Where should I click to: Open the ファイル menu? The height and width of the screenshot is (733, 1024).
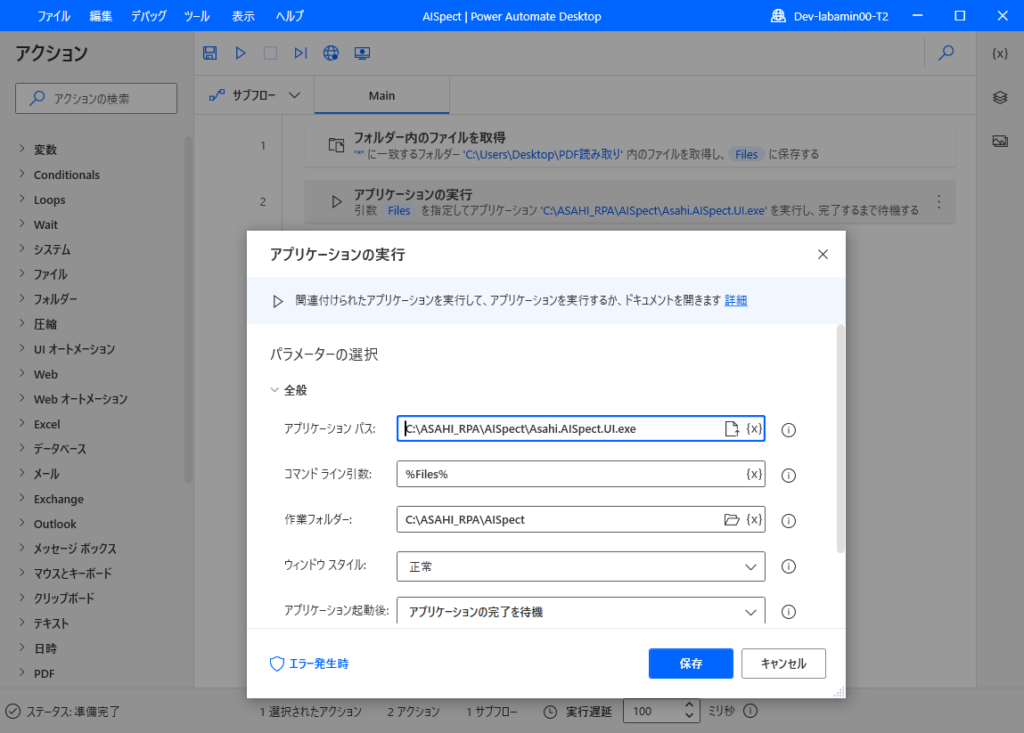click(x=54, y=16)
